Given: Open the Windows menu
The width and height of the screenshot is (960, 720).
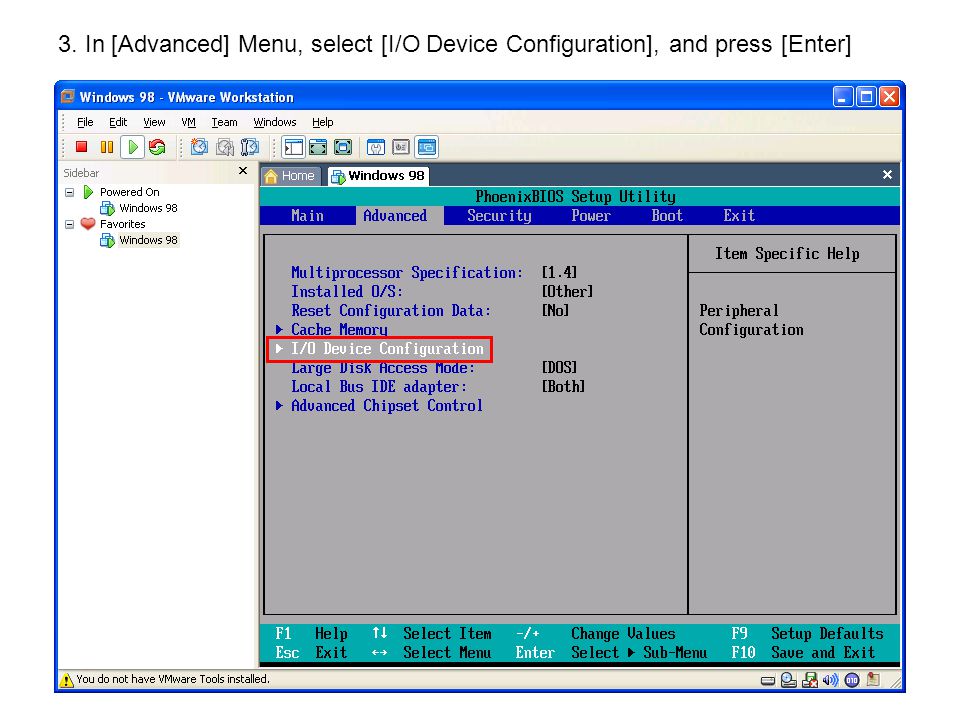Looking at the screenshot, I should [x=275, y=122].
